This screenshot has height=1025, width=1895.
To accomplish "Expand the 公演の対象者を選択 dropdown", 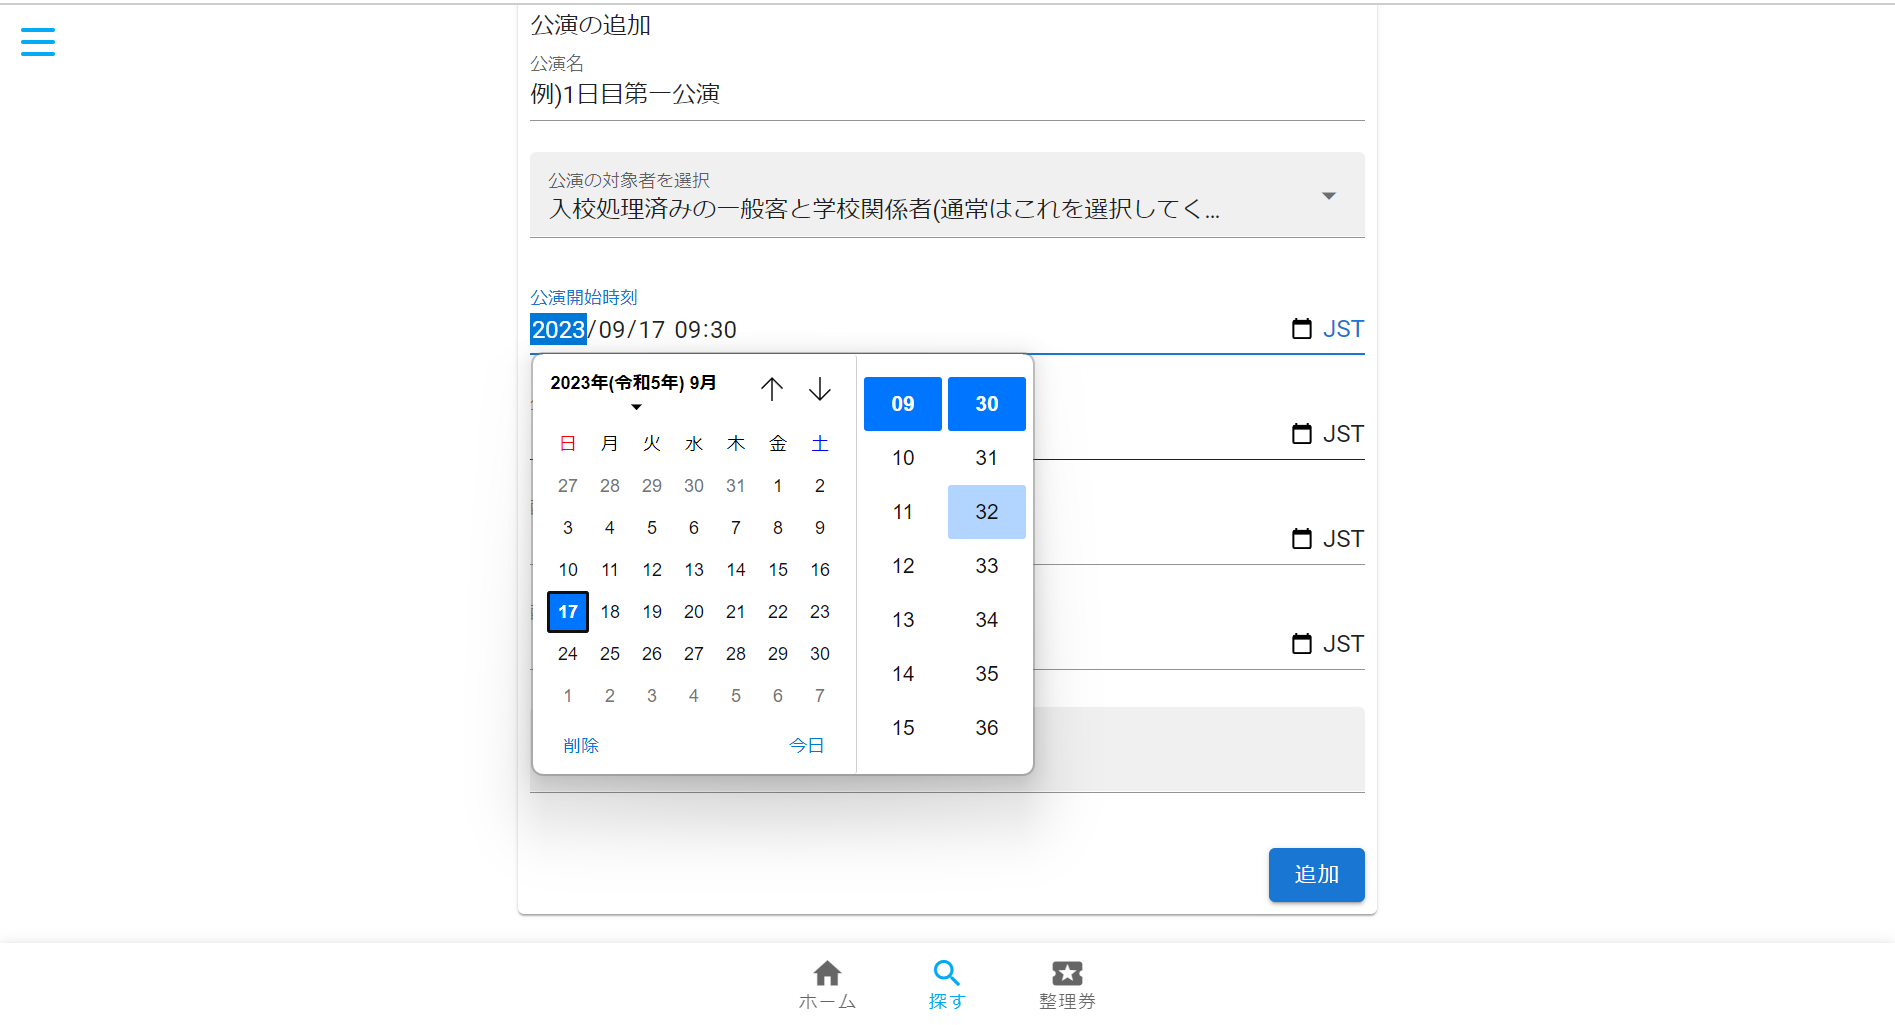I will pos(947,195).
